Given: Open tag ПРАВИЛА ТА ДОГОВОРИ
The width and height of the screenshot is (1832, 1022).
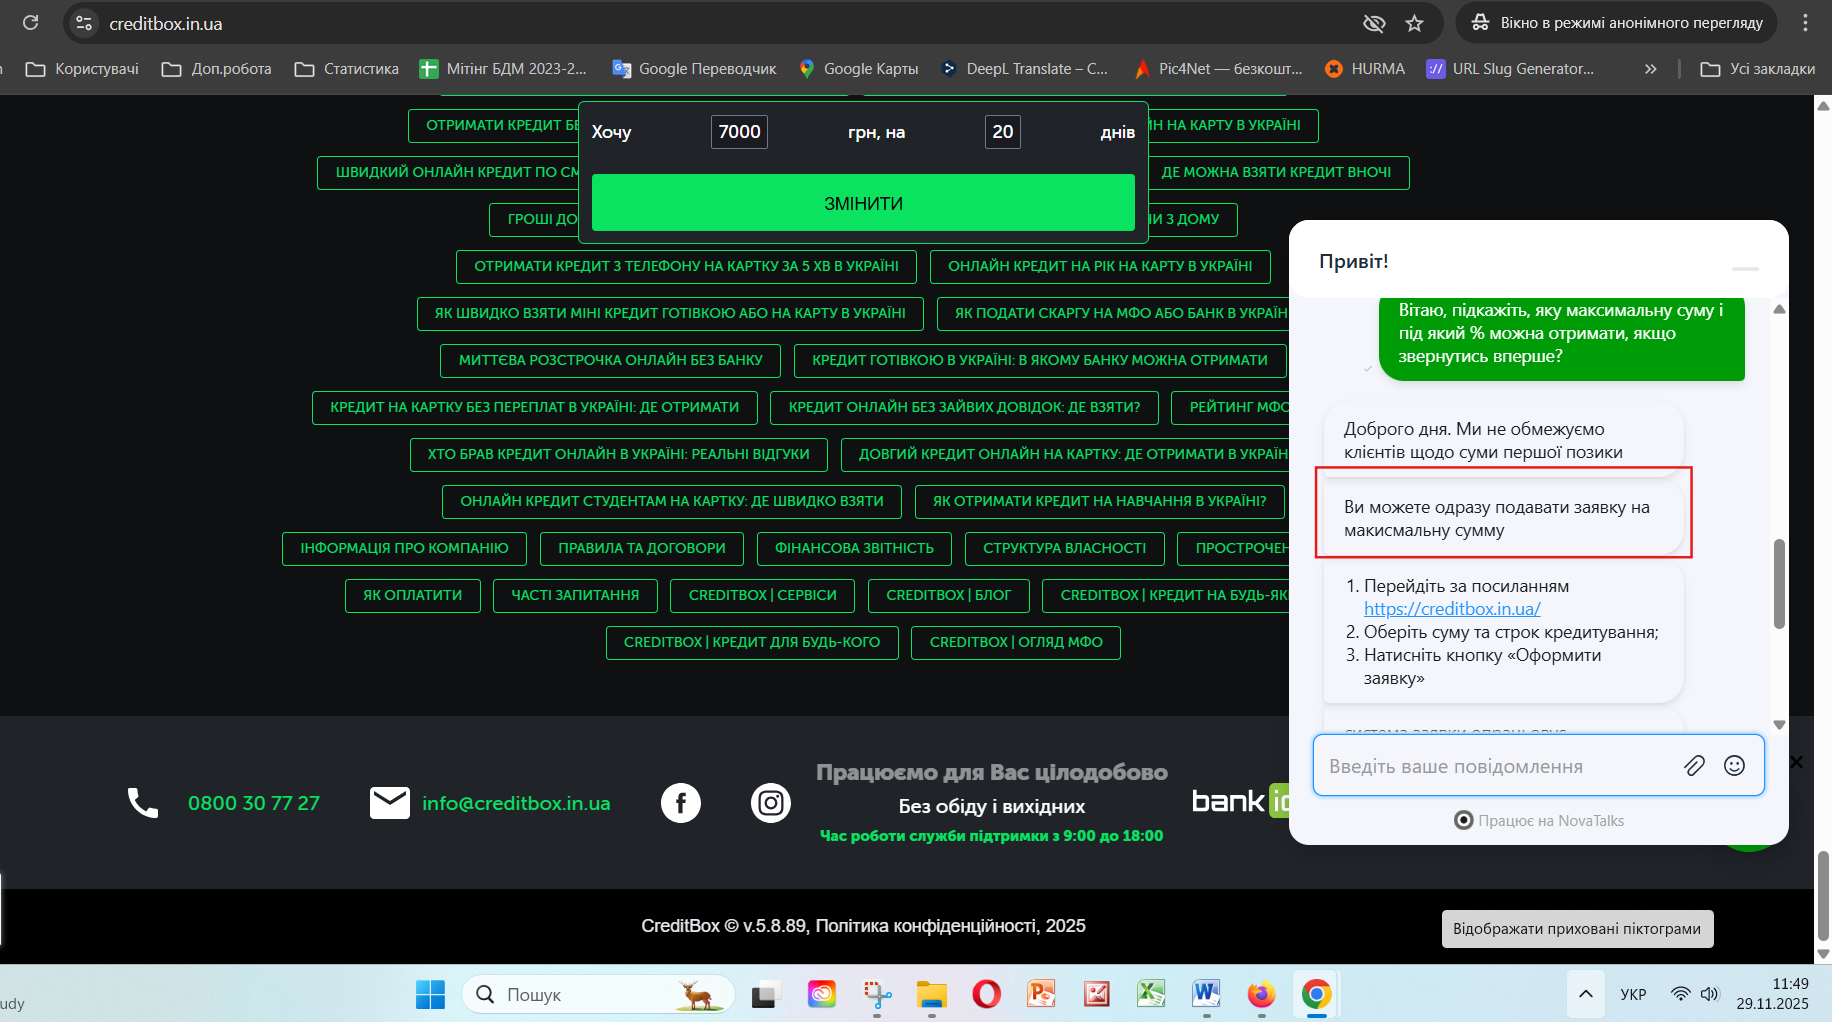Looking at the screenshot, I should point(642,548).
